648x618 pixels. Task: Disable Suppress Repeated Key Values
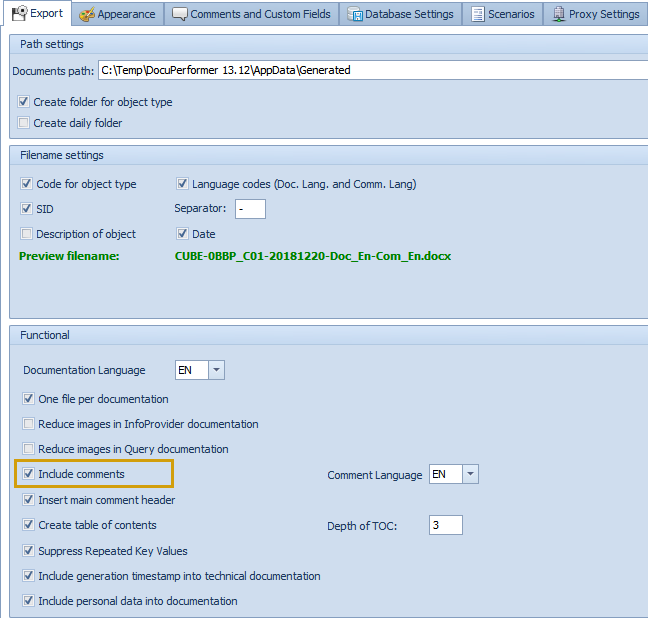pyautogui.click(x=29, y=551)
